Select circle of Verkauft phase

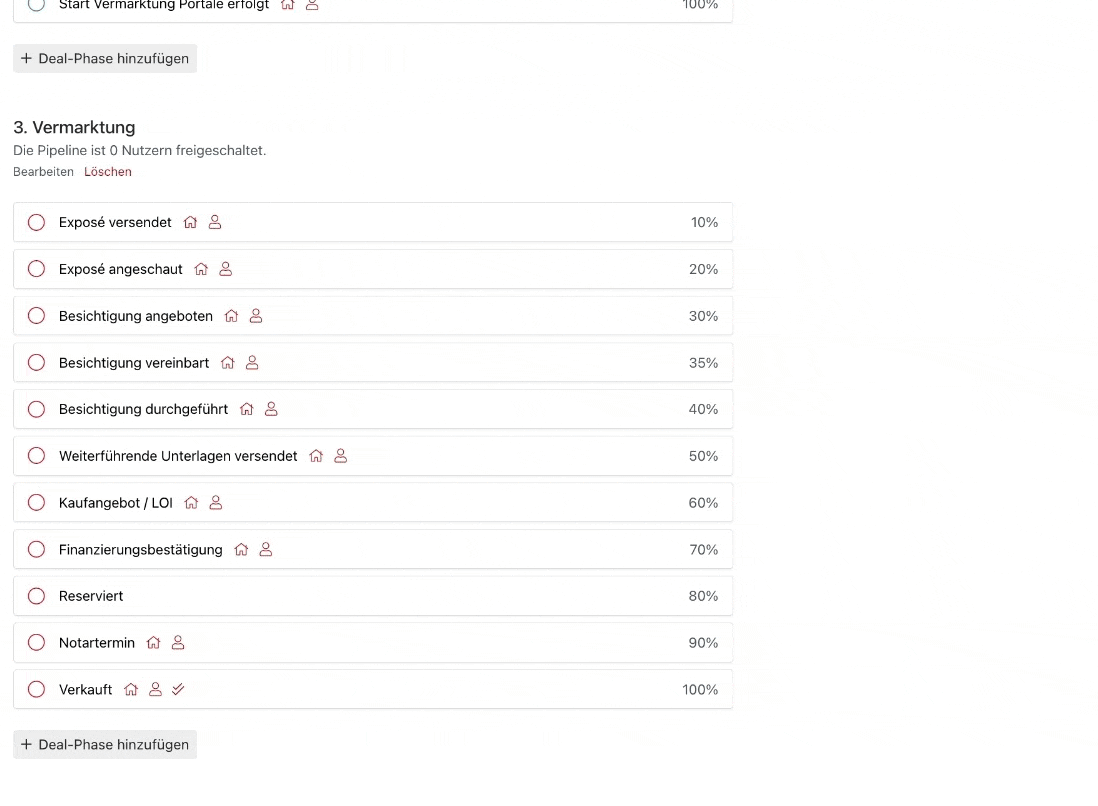pos(36,689)
